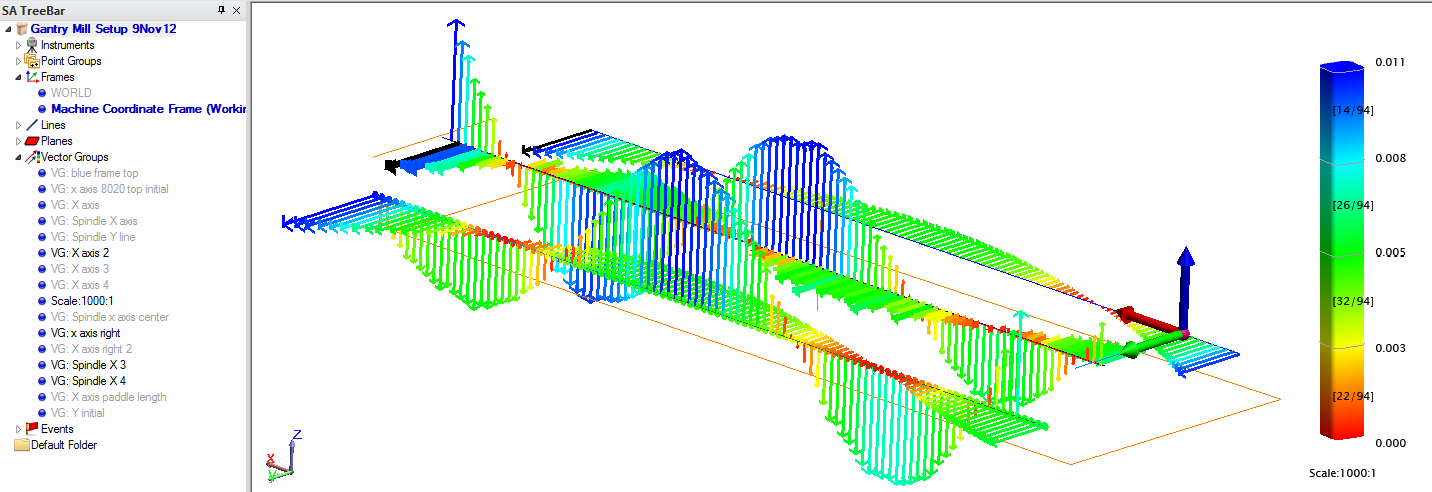Select VG: X axis 2
The height and width of the screenshot is (492, 1432).
click(x=80, y=253)
